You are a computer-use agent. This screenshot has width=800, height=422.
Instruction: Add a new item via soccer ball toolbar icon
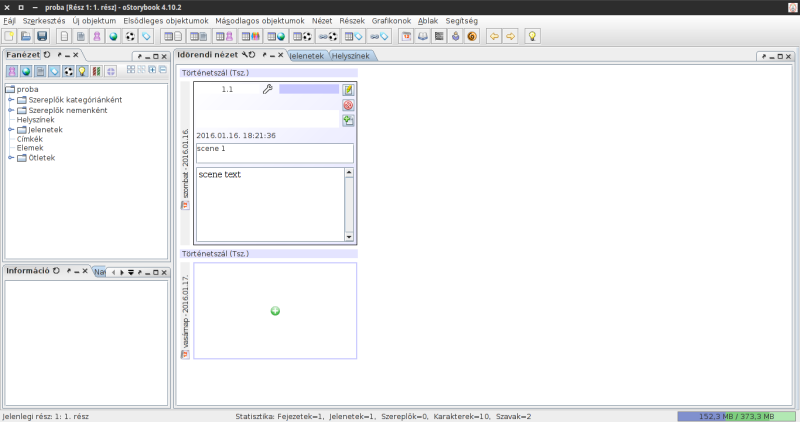(130, 36)
